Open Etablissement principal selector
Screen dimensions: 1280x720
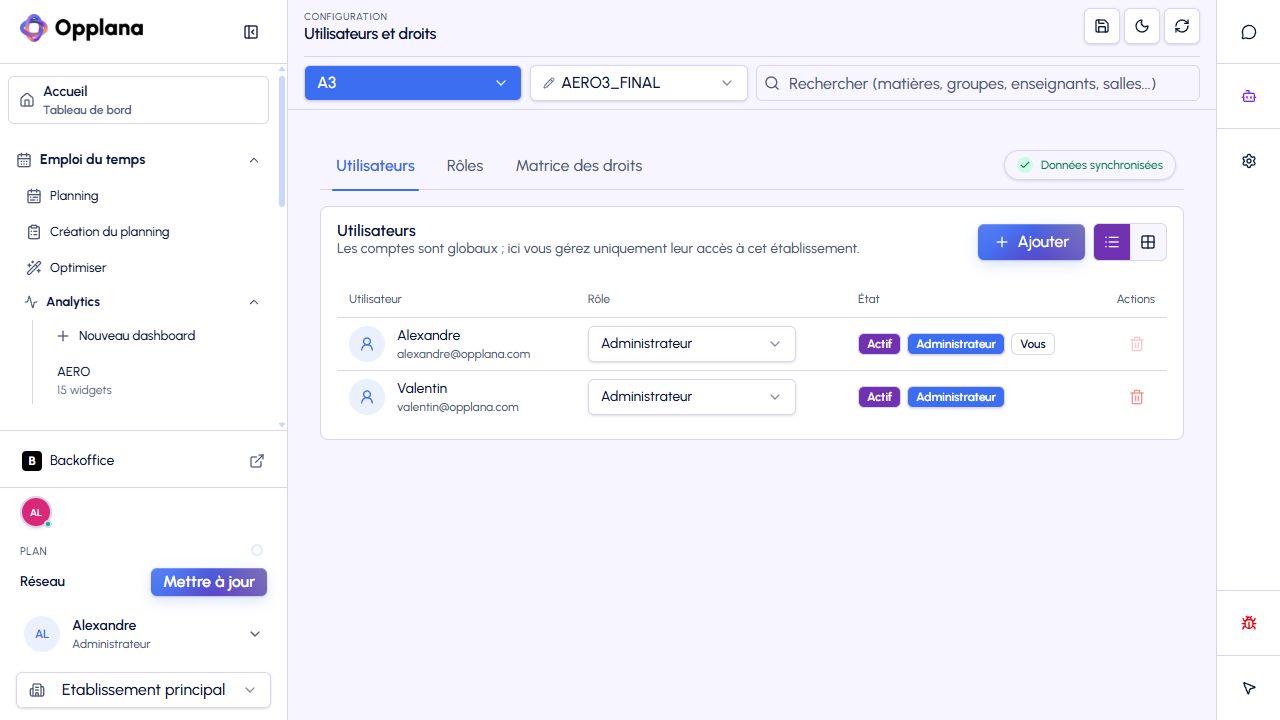[144, 690]
